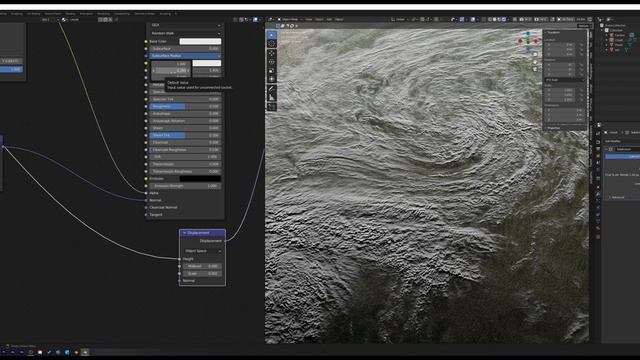
Task: Click the Alpha input socket
Action: point(146,193)
